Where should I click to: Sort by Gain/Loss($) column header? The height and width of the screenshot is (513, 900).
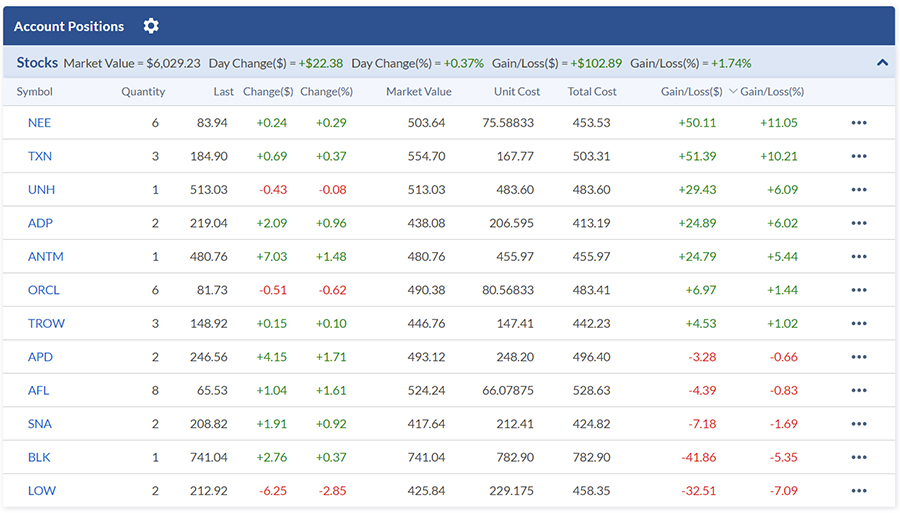coord(692,92)
